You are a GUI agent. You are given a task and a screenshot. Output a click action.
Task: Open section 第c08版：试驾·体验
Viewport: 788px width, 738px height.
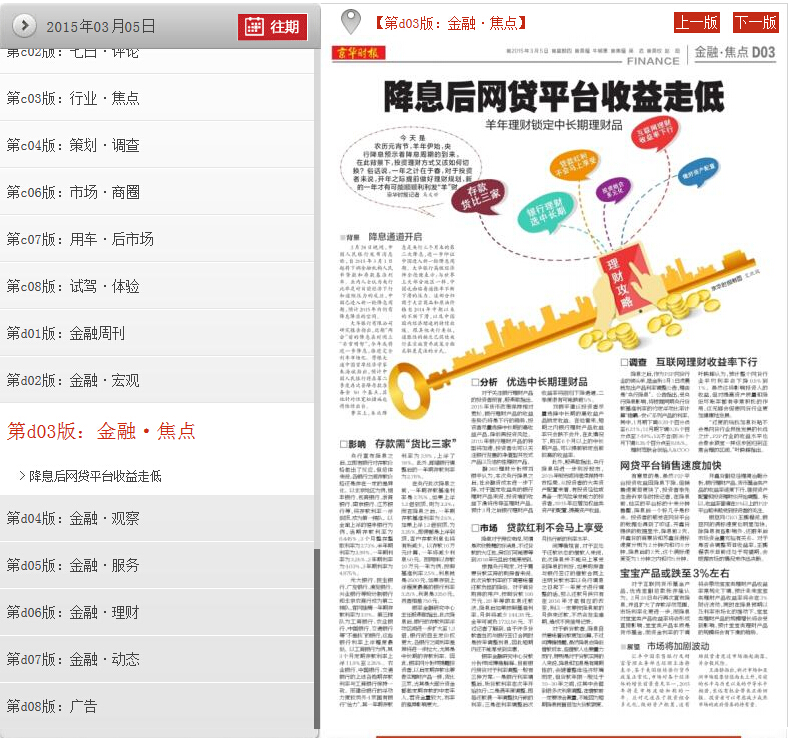point(157,286)
